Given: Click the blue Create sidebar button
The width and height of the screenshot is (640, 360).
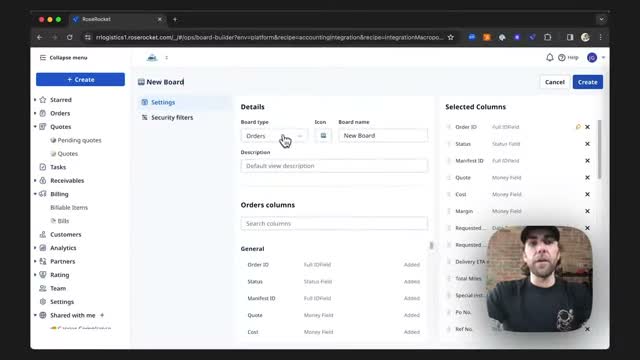Looking at the screenshot, I should 80,80.
